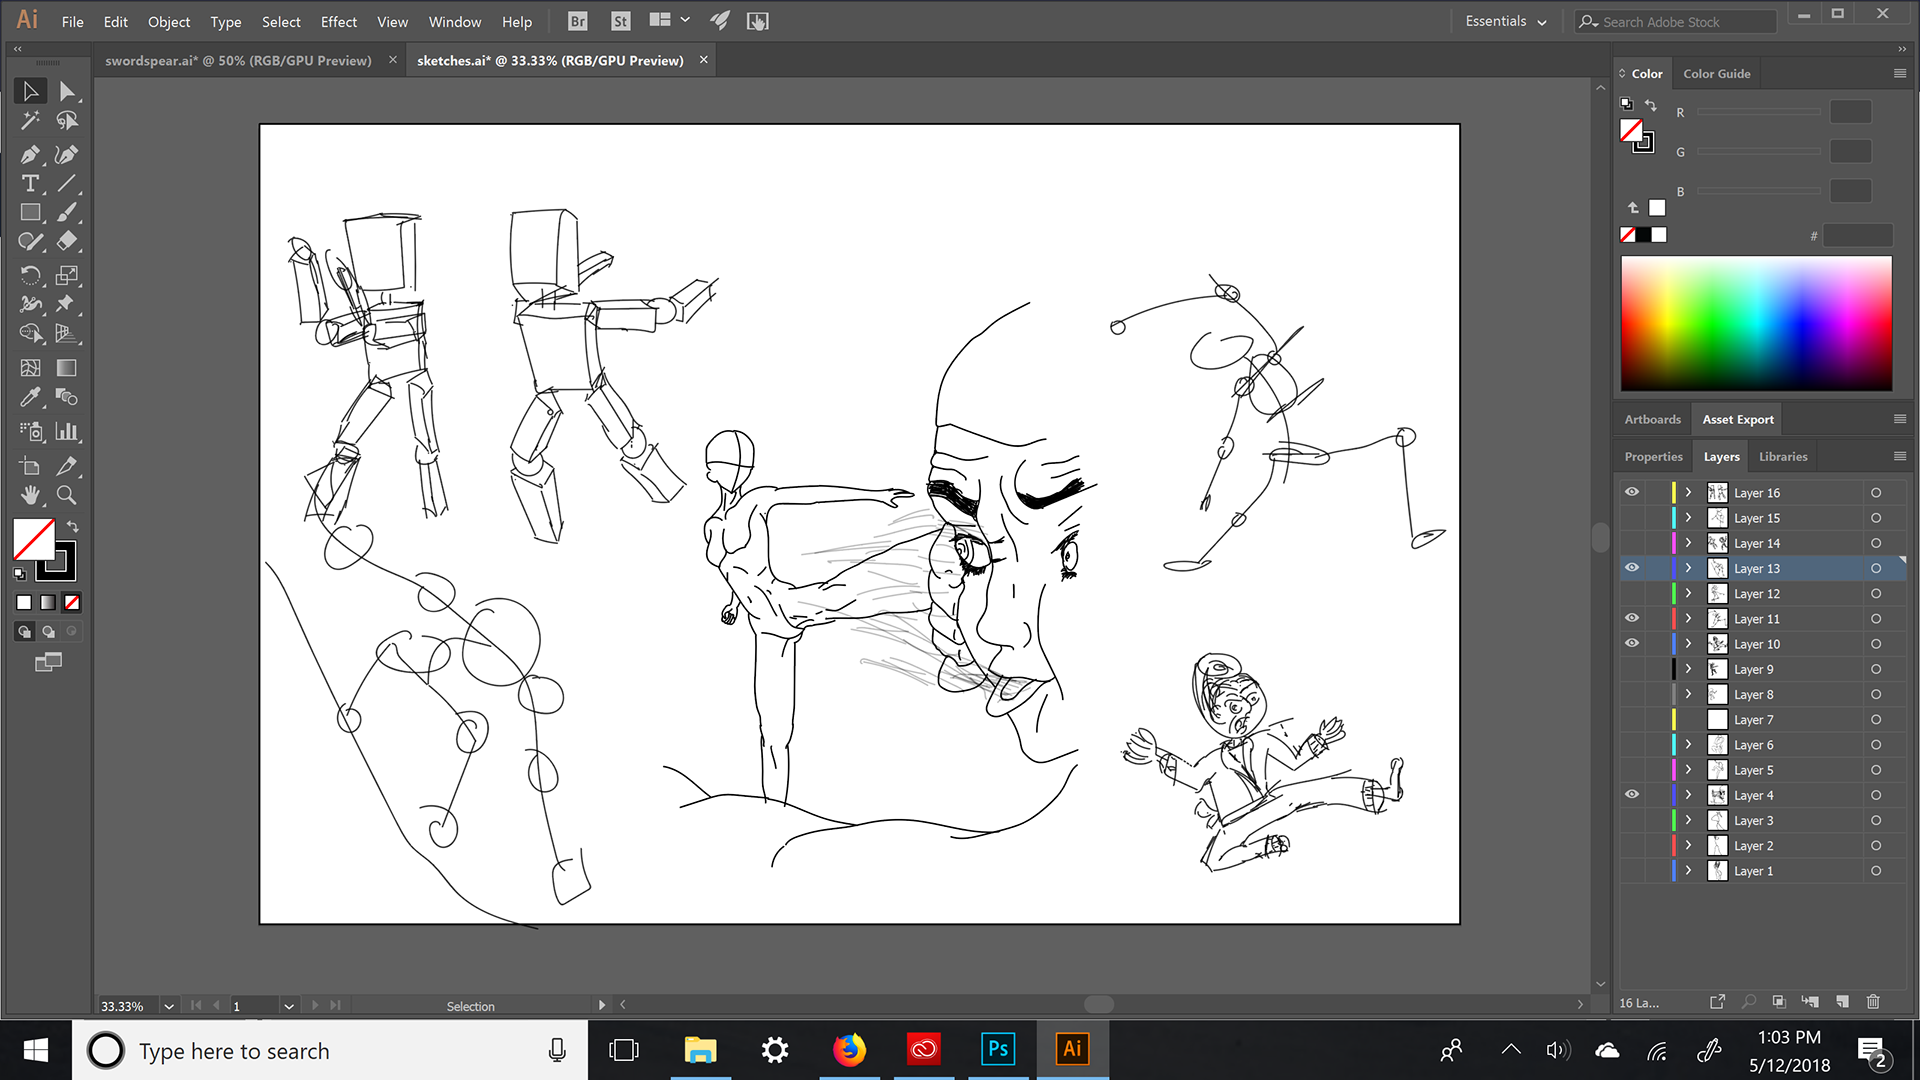Toggle visibility of Layer 11
Image resolution: width=1920 pixels, height=1080 pixels.
pyautogui.click(x=1632, y=618)
